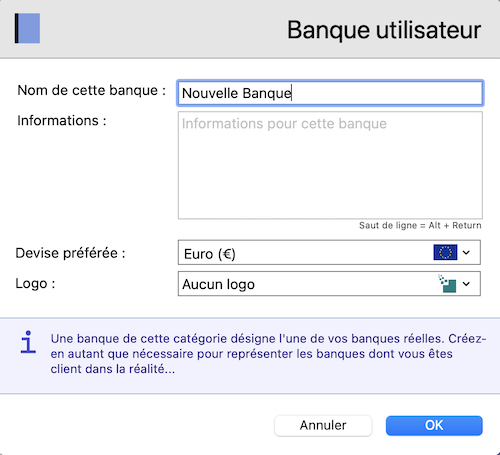Open the 'Aucun logo' dropdown
This screenshot has height=455, width=500.
pyautogui.click(x=329, y=284)
